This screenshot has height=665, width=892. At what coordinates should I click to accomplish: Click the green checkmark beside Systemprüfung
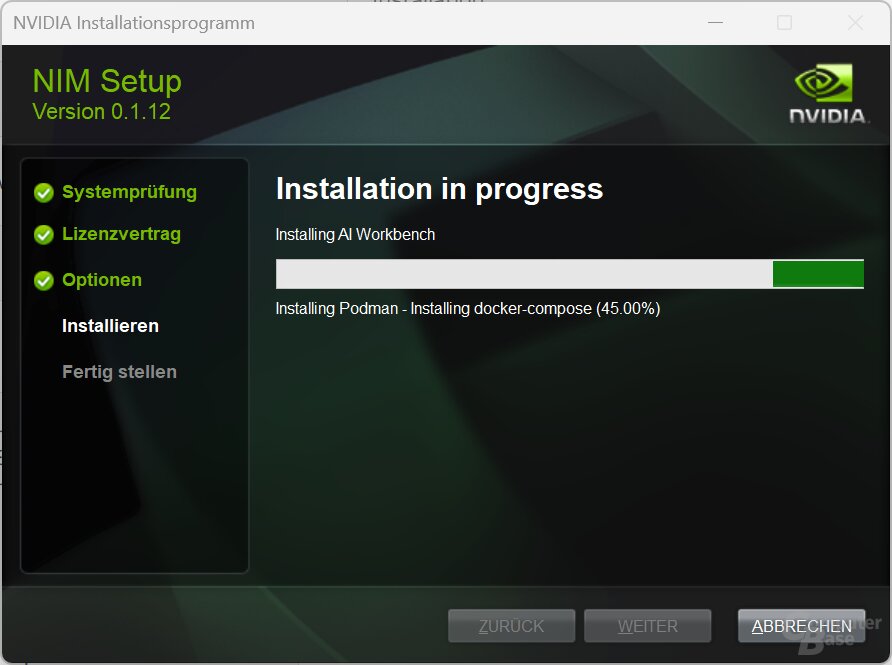(x=44, y=193)
